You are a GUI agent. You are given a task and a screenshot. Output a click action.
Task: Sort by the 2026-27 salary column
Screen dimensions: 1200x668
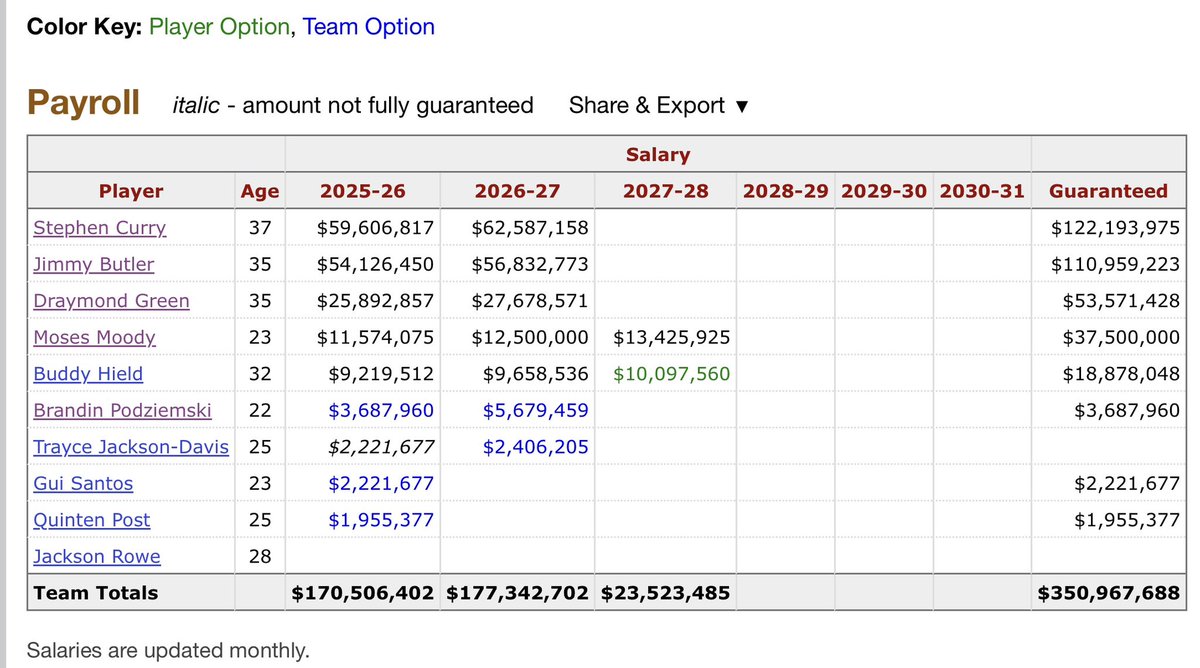(x=517, y=191)
